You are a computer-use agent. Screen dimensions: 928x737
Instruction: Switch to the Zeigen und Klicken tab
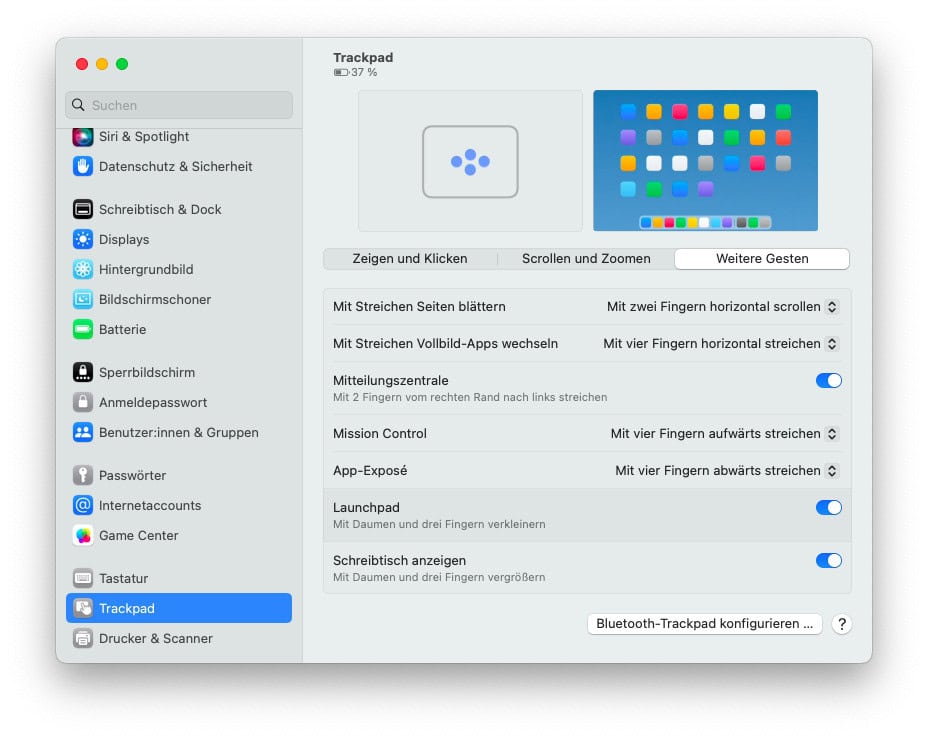tap(410, 259)
